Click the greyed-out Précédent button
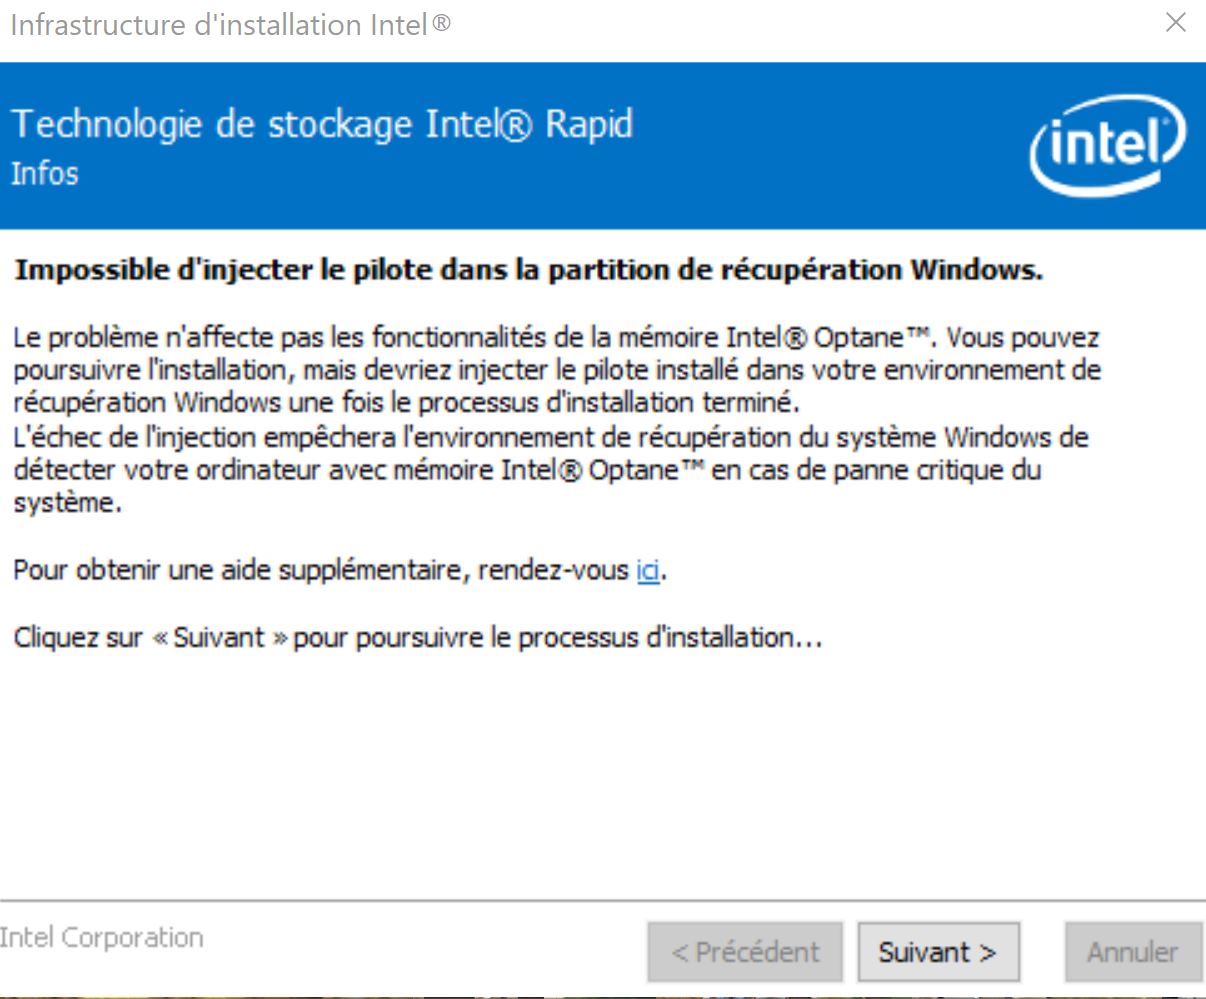The width and height of the screenshot is (1206, 999). pyautogui.click(x=745, y=951)
